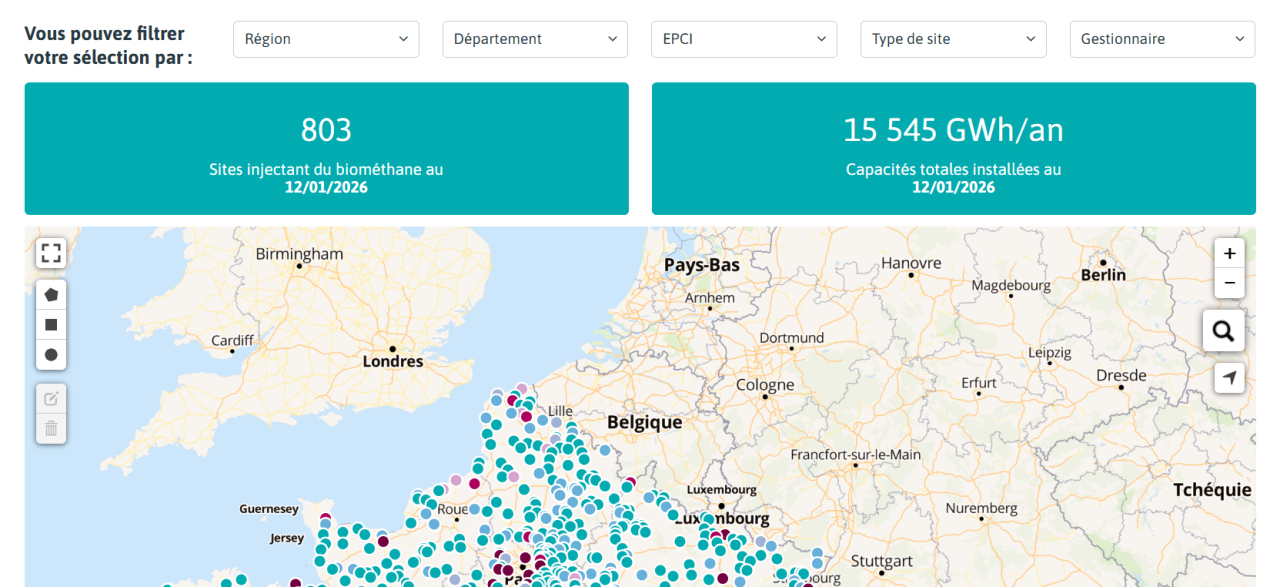Viewport: 1280px width, 587px height.
Task: Click the locate me arrow icon
Action: [1229, 378]
